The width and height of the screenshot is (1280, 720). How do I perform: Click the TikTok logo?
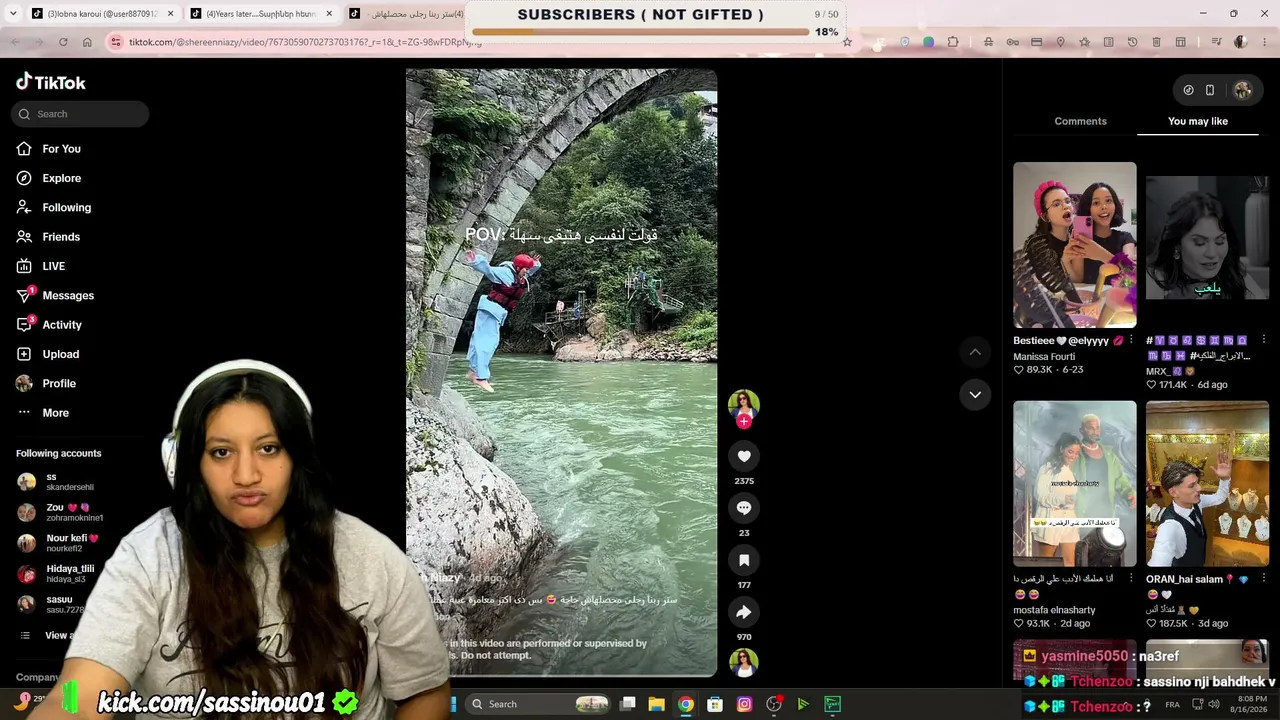(51, 82)
